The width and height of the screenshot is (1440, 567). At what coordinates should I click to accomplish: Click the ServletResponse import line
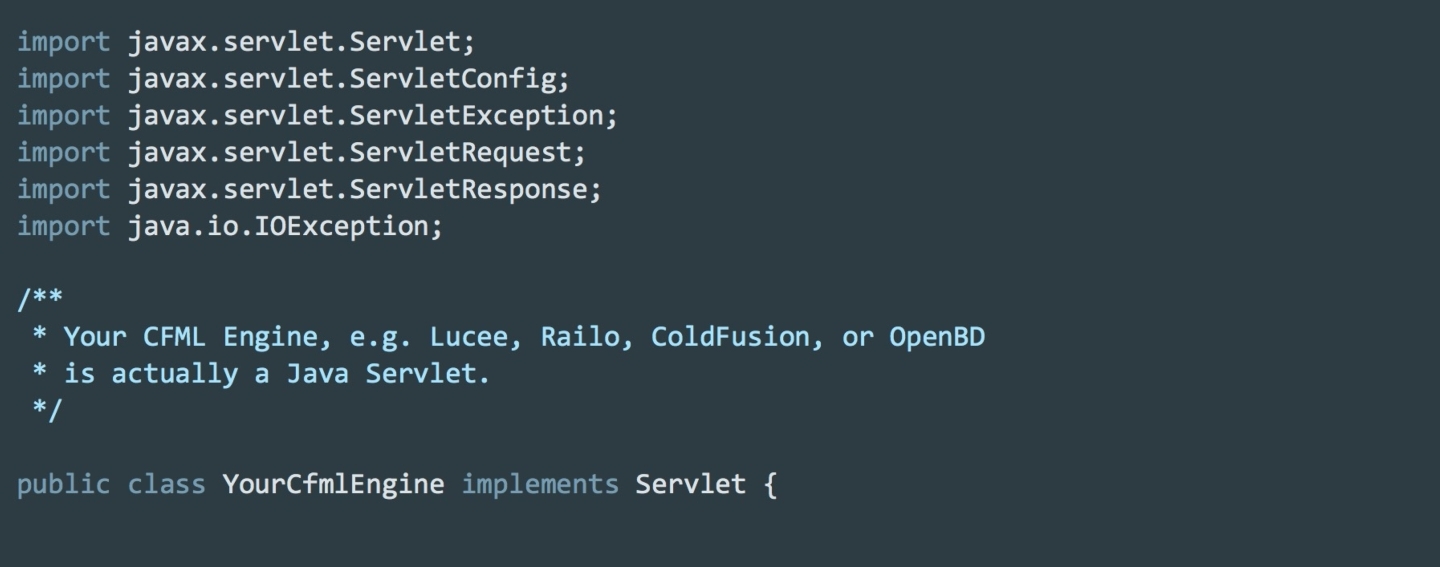tap(309, 189)
